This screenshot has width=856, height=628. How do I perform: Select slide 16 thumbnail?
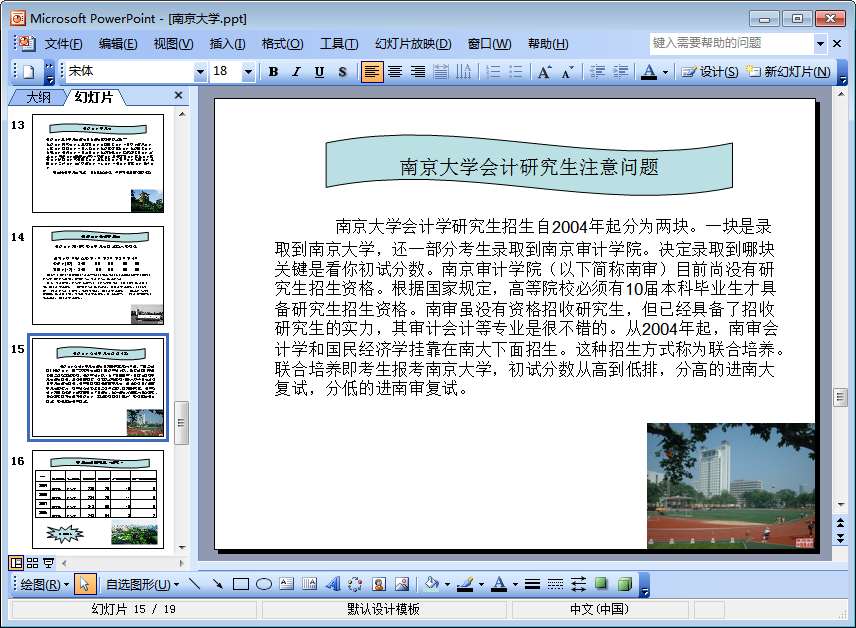(98, 499)
